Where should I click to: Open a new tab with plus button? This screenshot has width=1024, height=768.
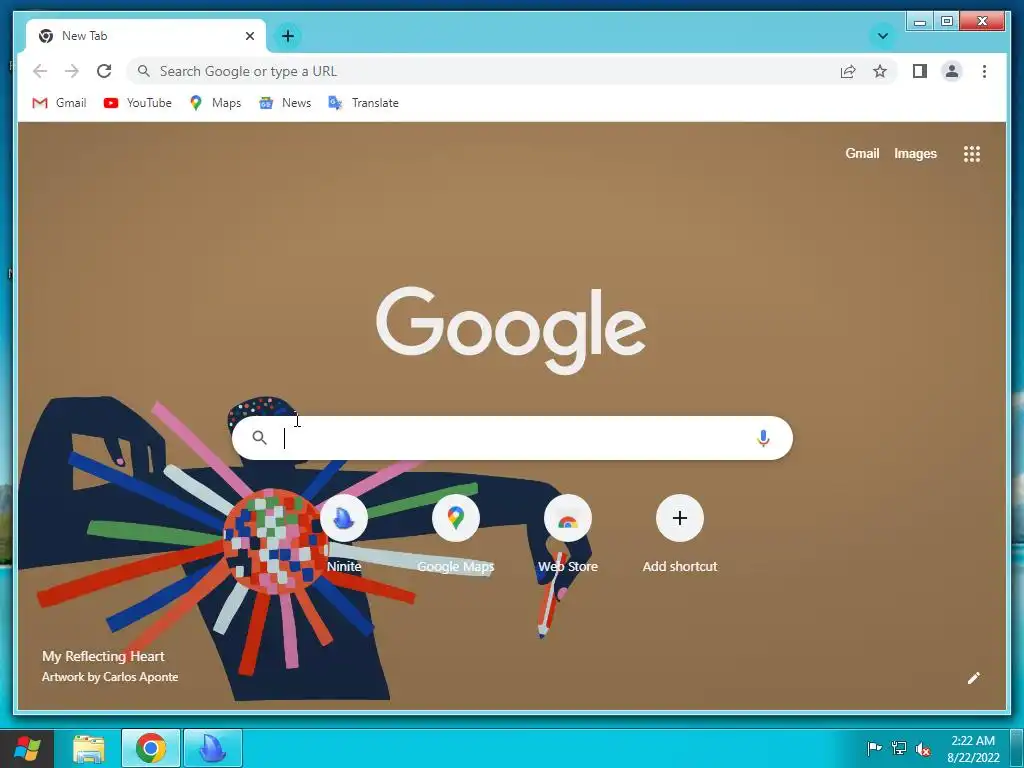pyautogui.click(x=288, y=36)
